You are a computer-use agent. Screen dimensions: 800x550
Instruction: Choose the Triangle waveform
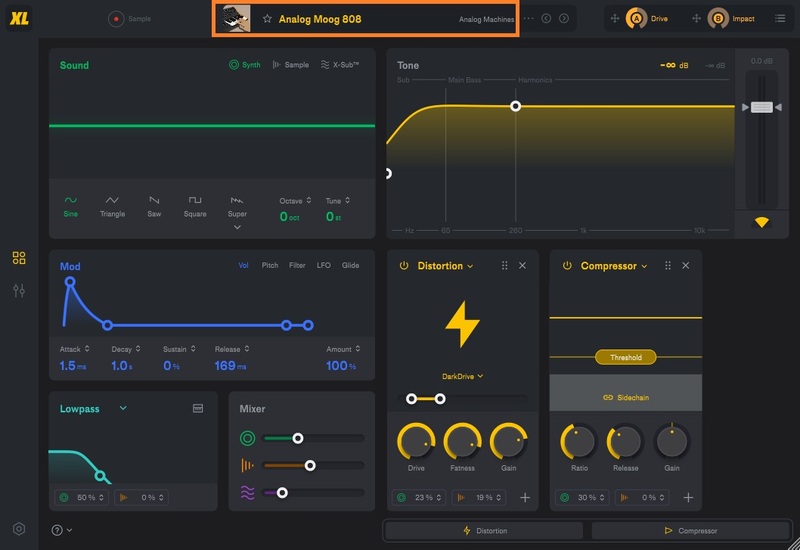pyautogui.click(x=112, y=207)
